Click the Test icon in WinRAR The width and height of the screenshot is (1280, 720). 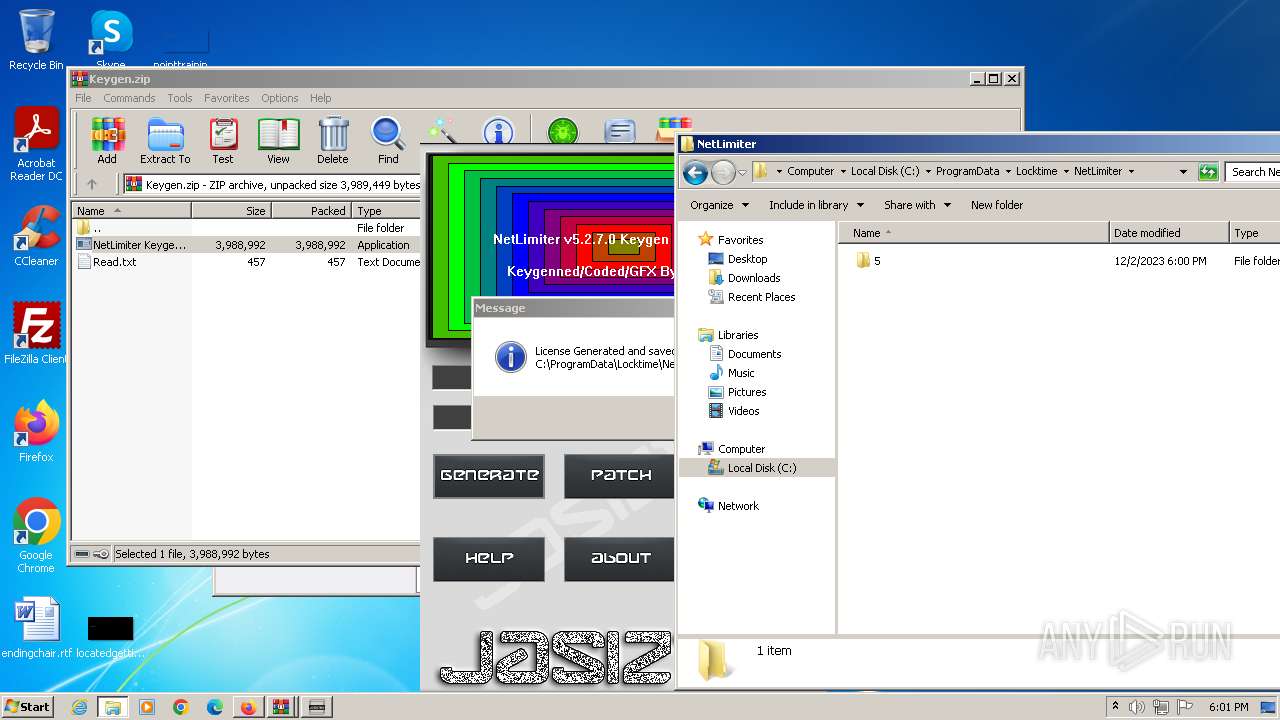click(x=223, y=139)
